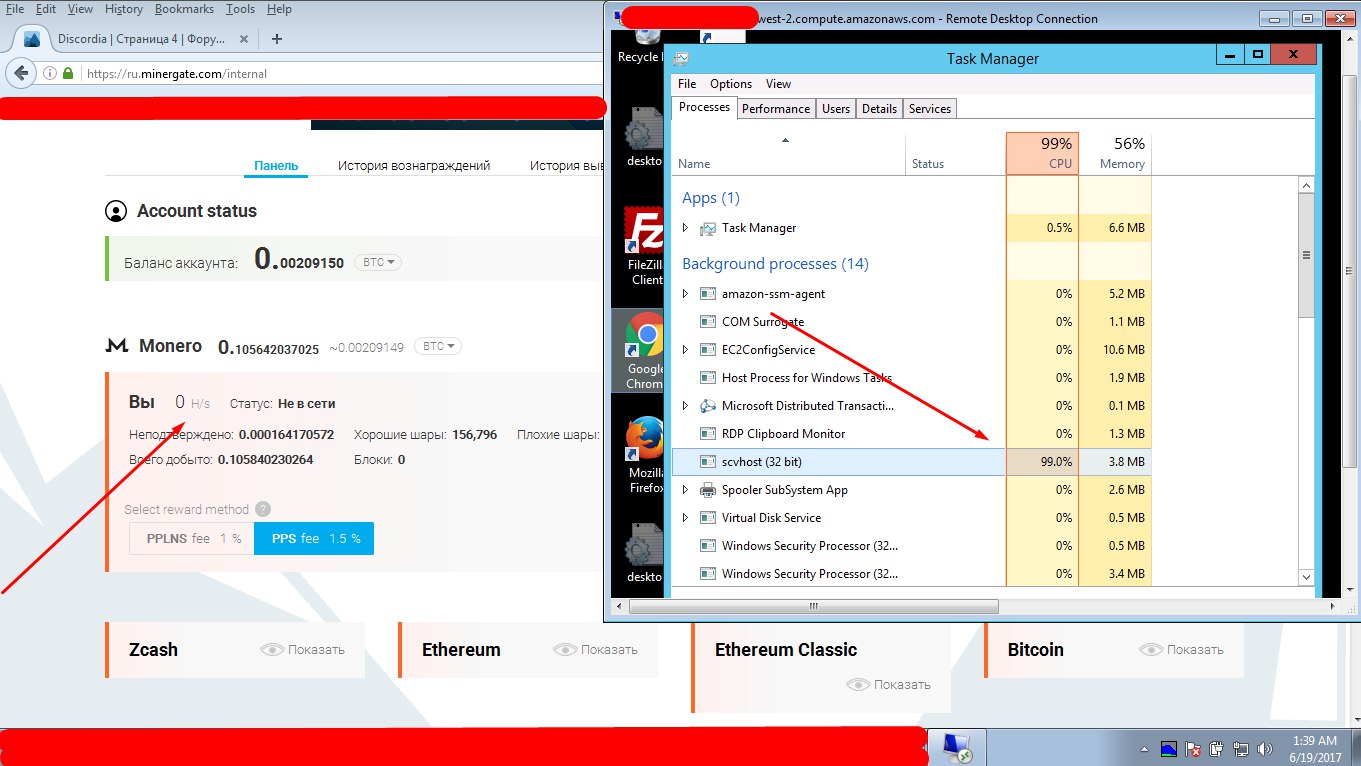The width and height of the screenshot is (1361, 766).
Task: Click the help icon beside Select reward method
Action: (263, 509)
